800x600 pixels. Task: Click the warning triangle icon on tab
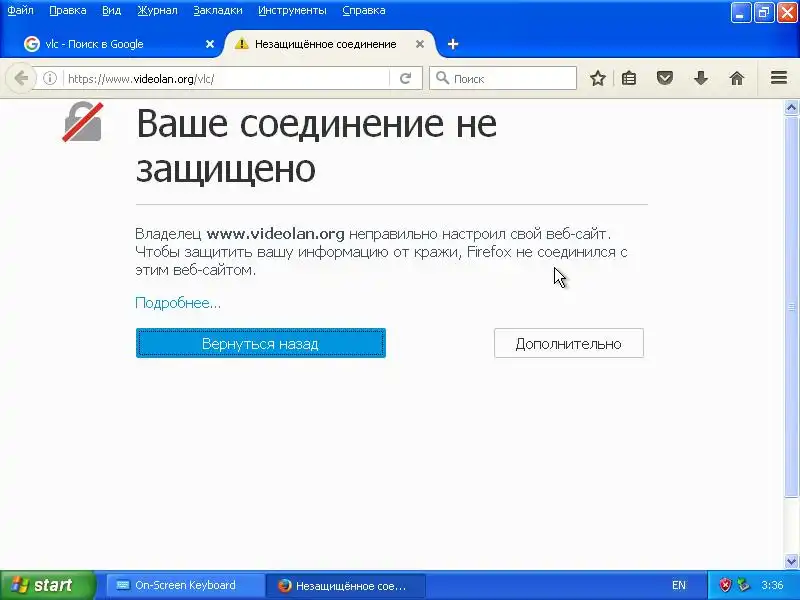click(241, 44)
